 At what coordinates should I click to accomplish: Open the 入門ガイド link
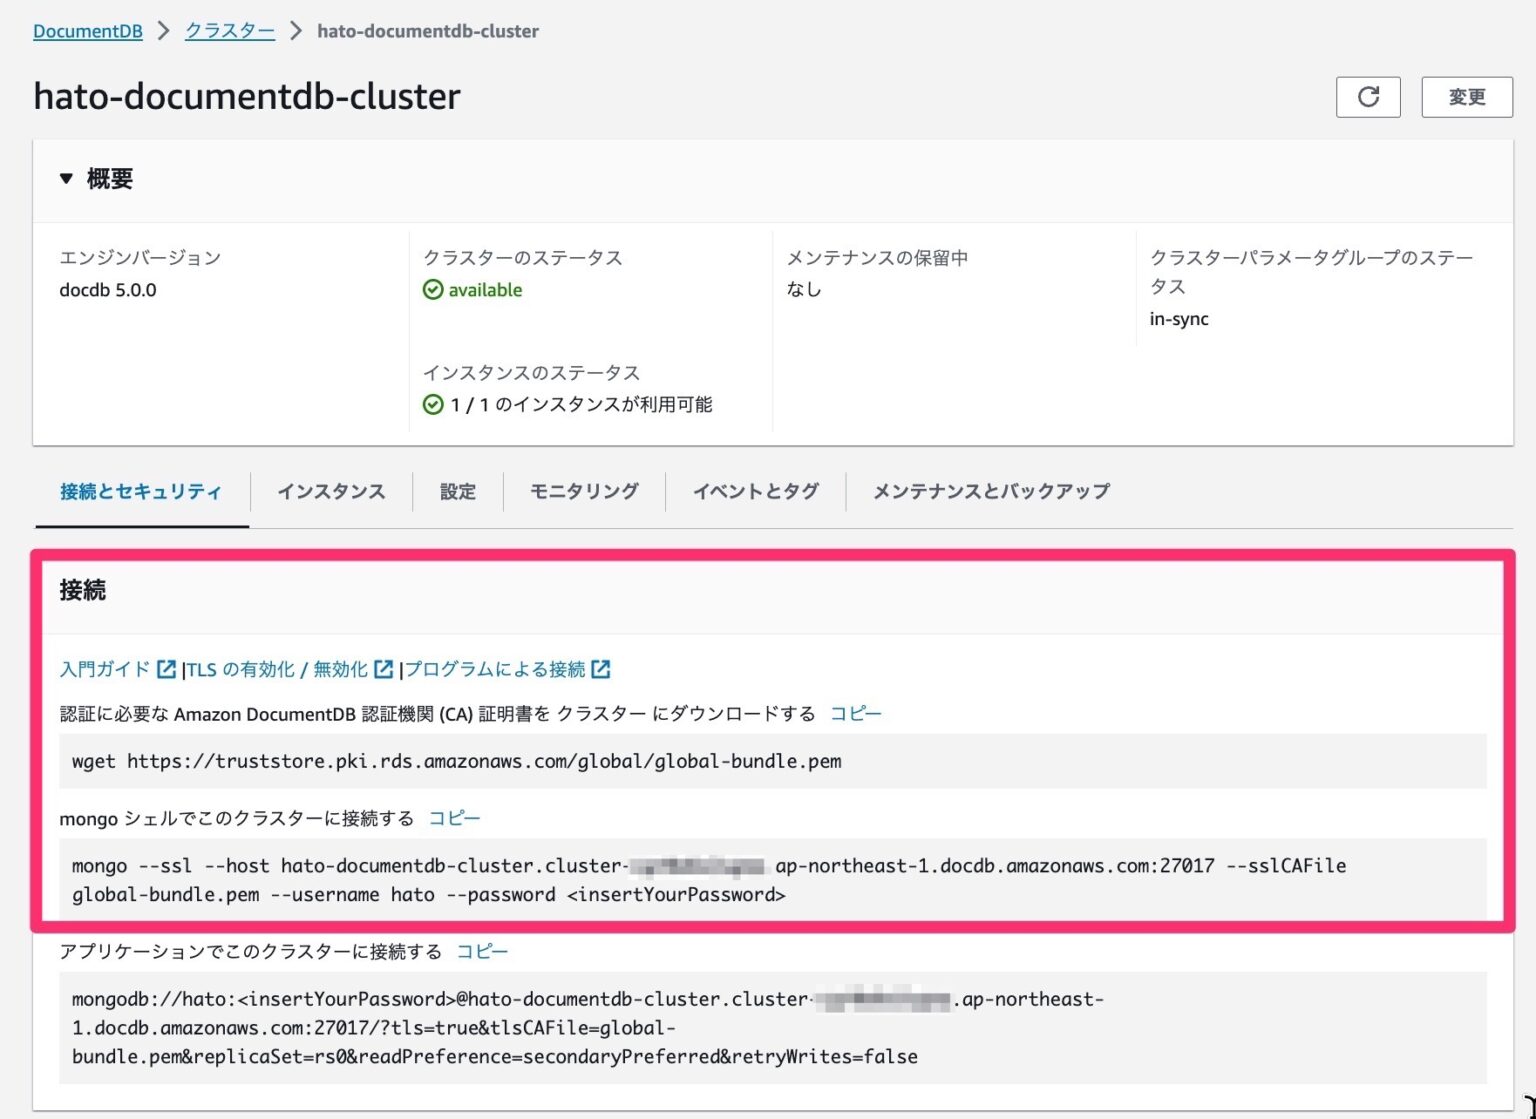click(x=105, y=669)
